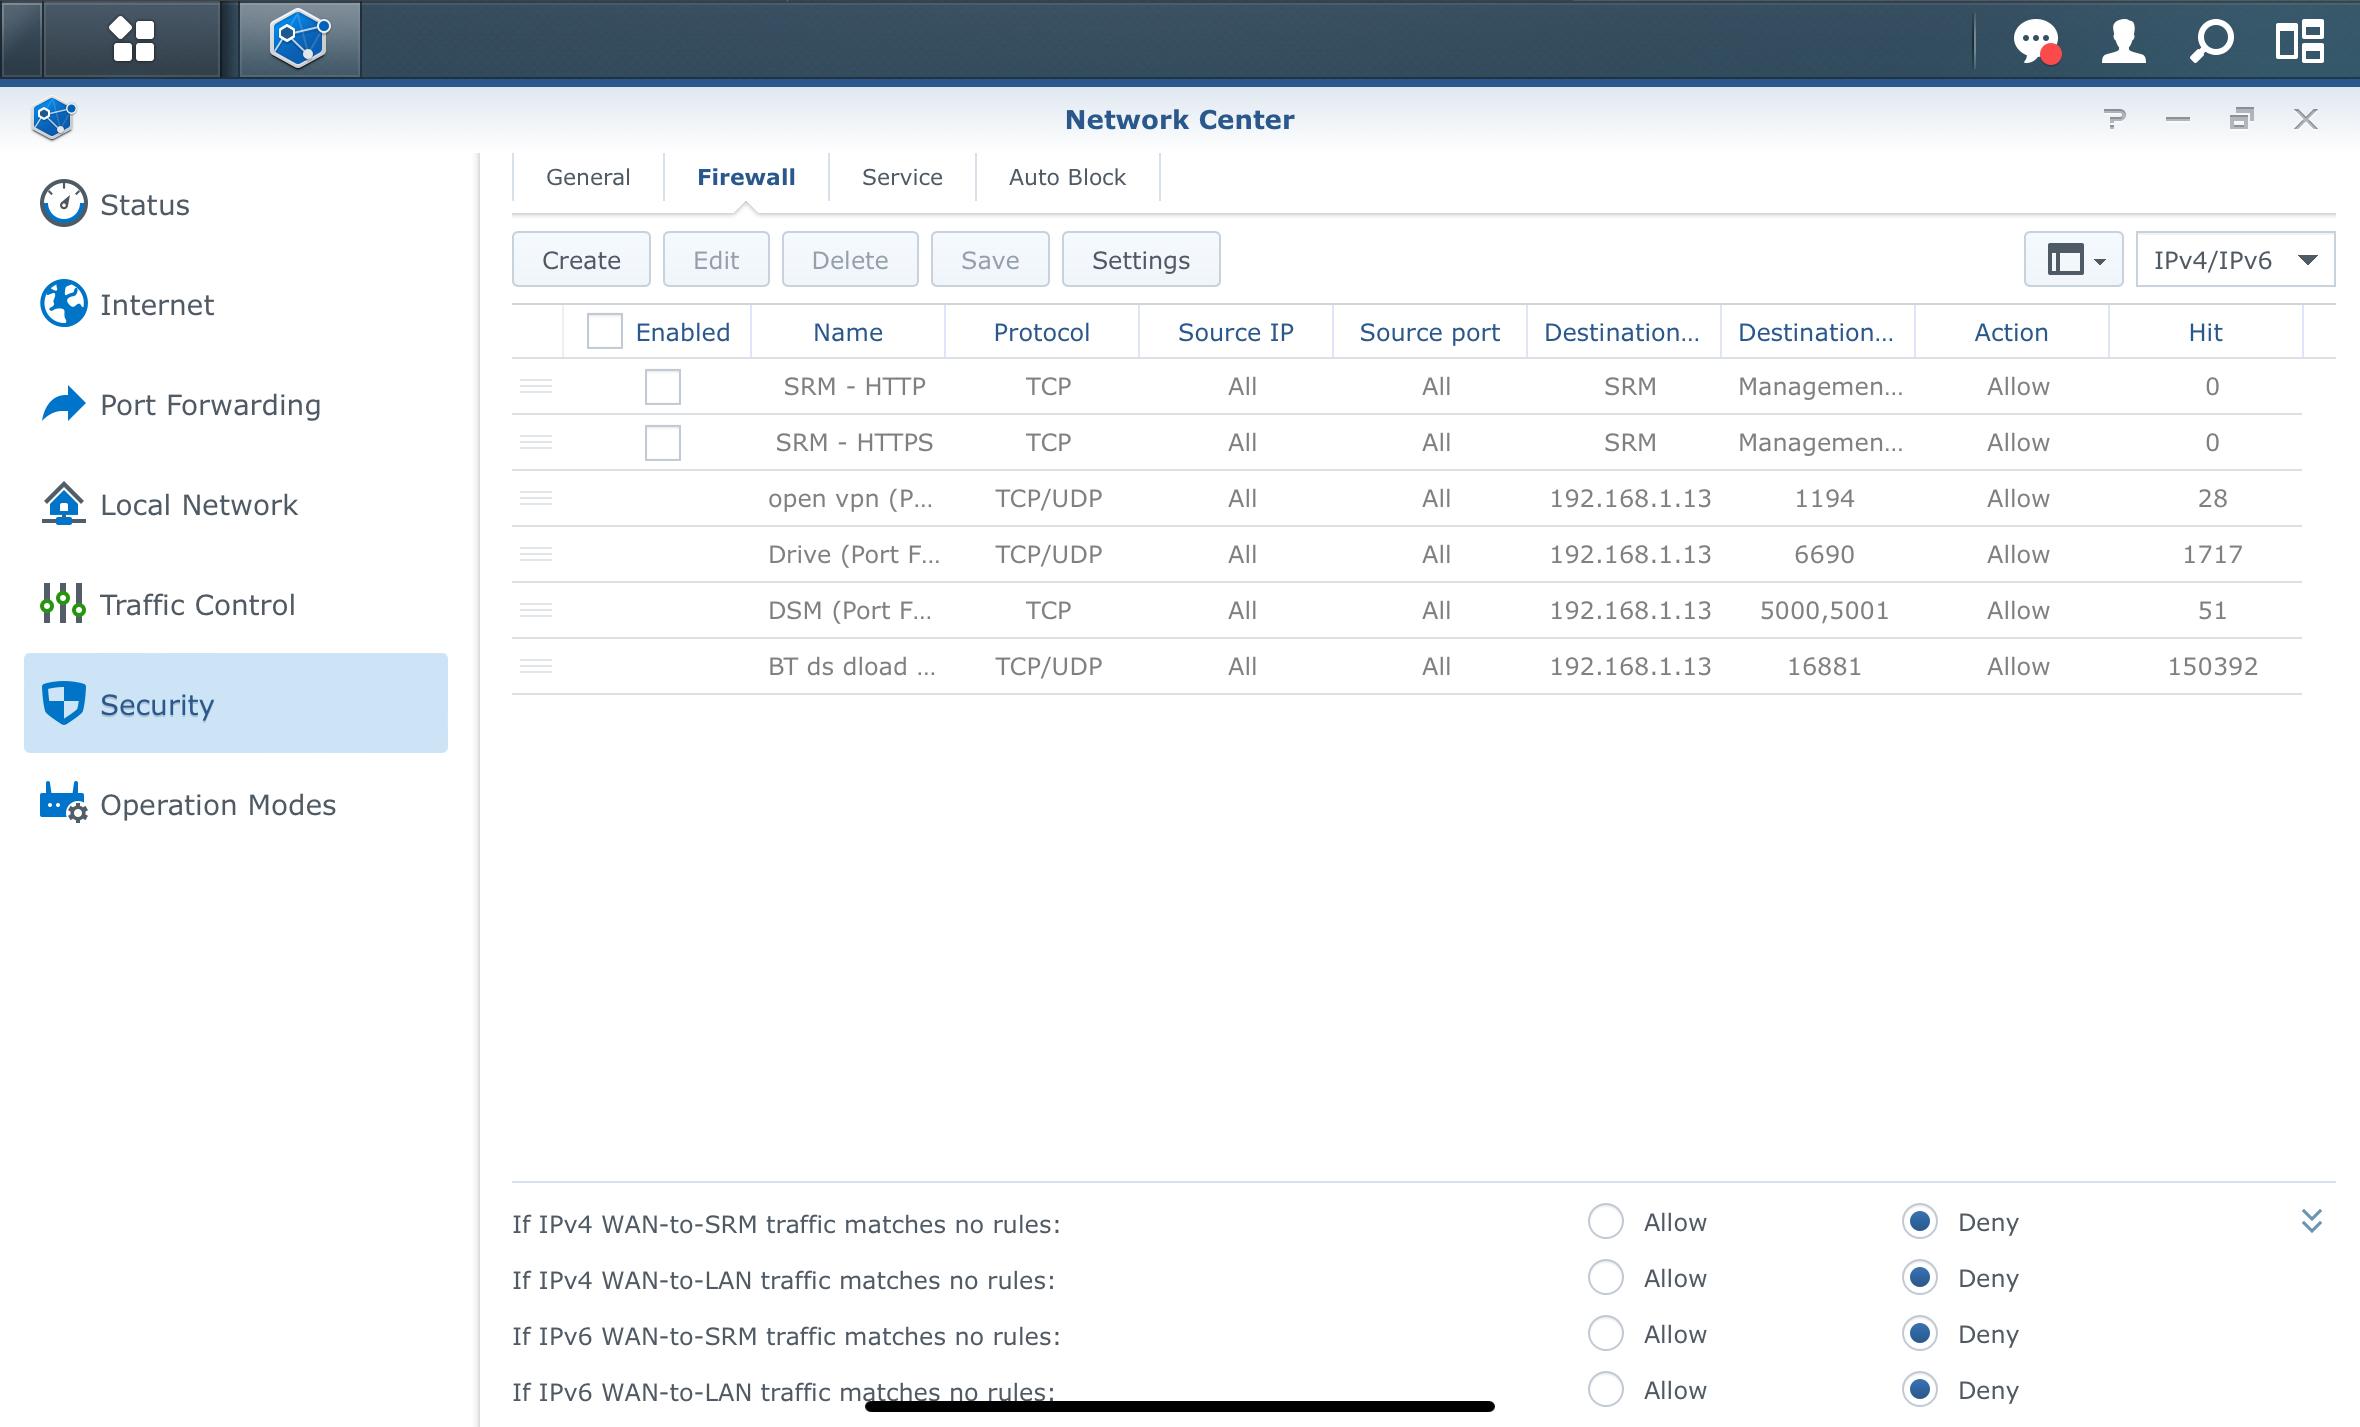Open firewall Settings button

[1140, 260]
